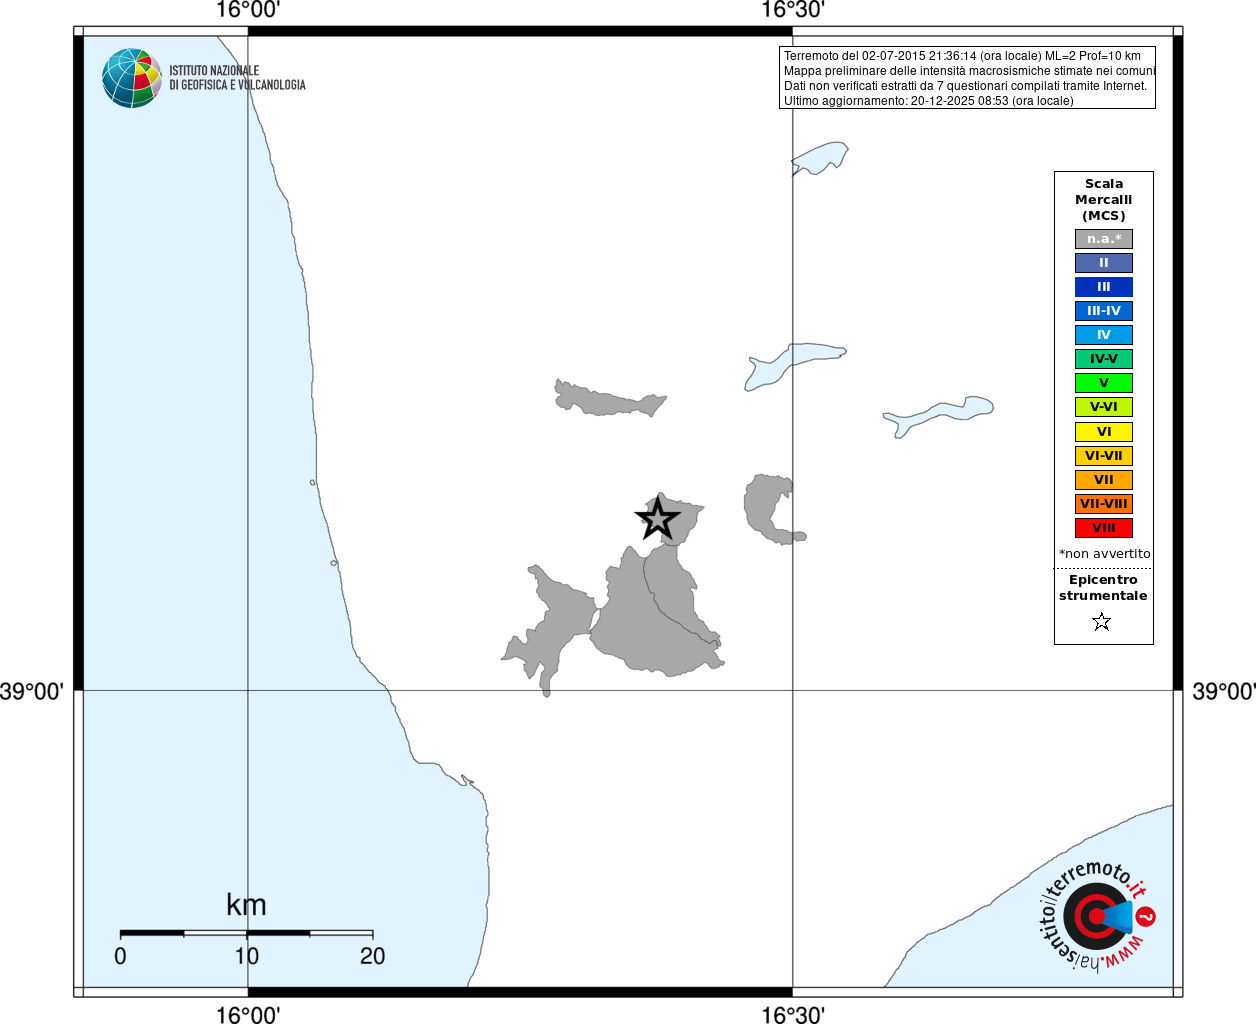Select the gray n.a.* legend swatch
This screenshot has height=1024, width=1256.
click(1104, 239)
